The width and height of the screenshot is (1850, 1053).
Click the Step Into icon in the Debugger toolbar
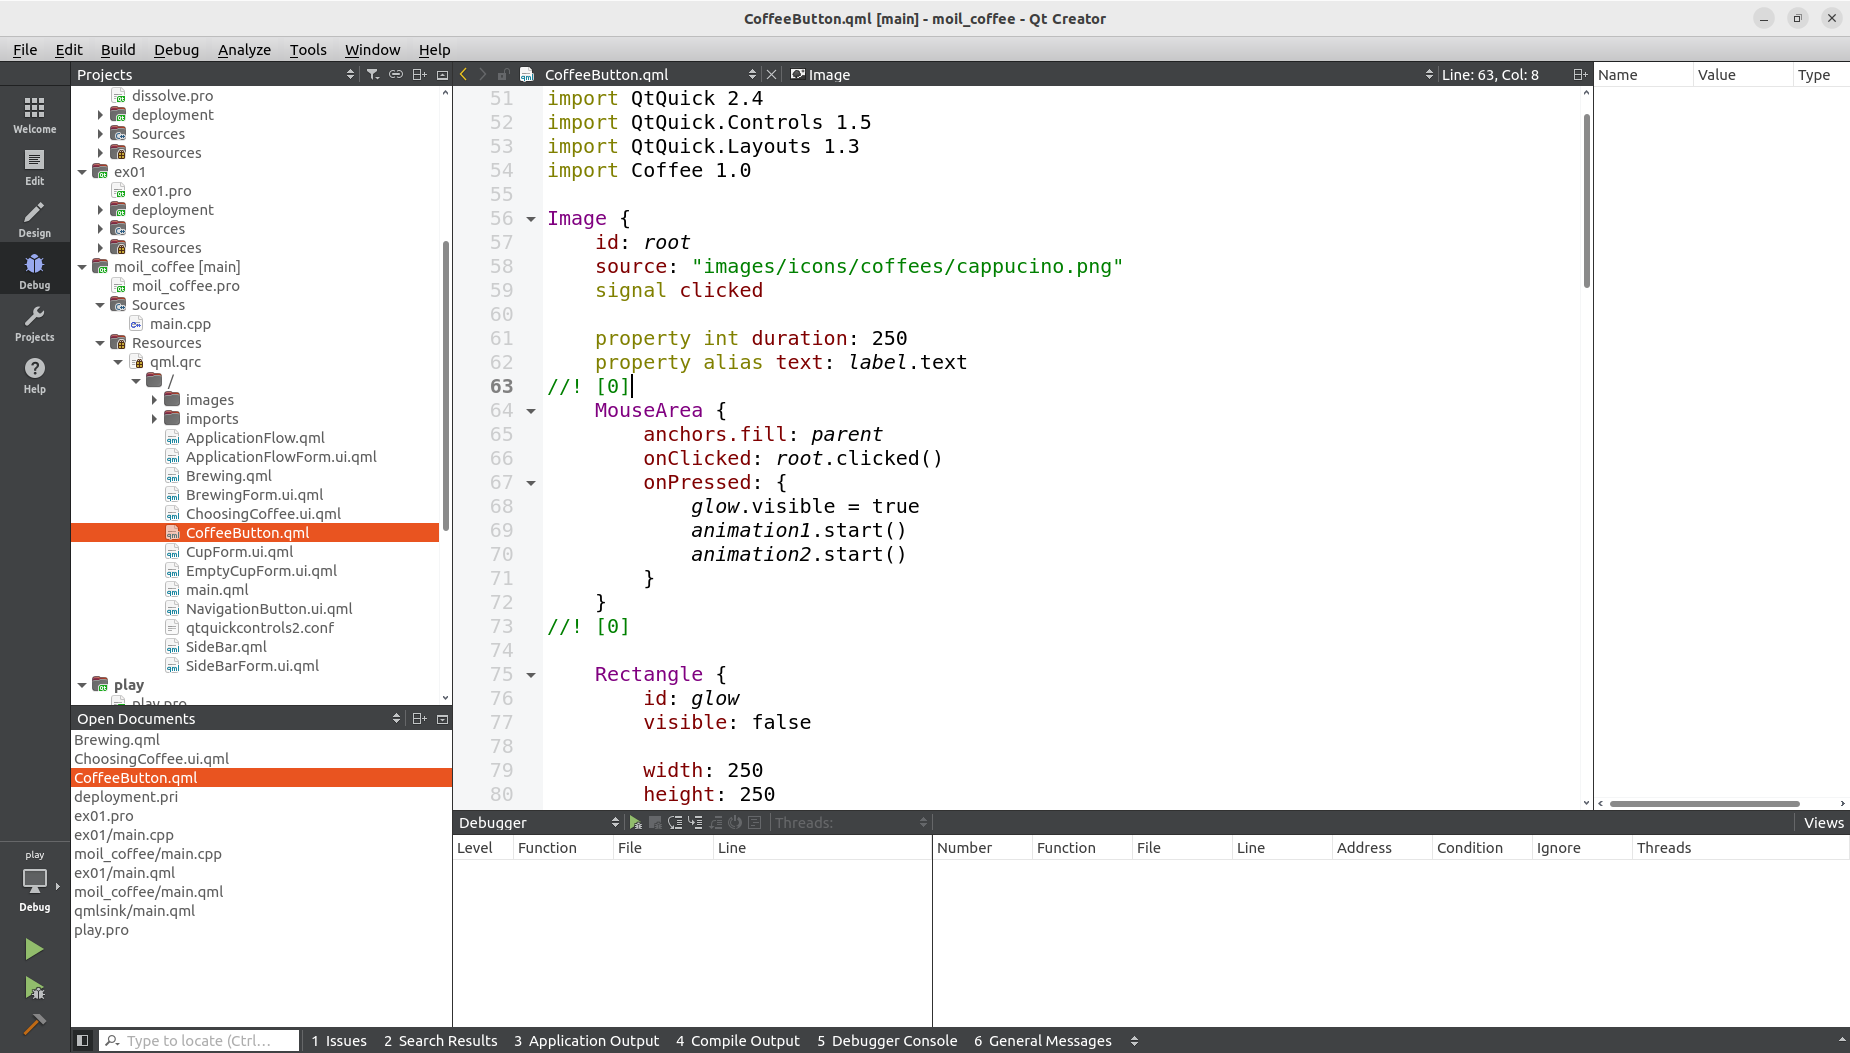click(x=696, y=822)
